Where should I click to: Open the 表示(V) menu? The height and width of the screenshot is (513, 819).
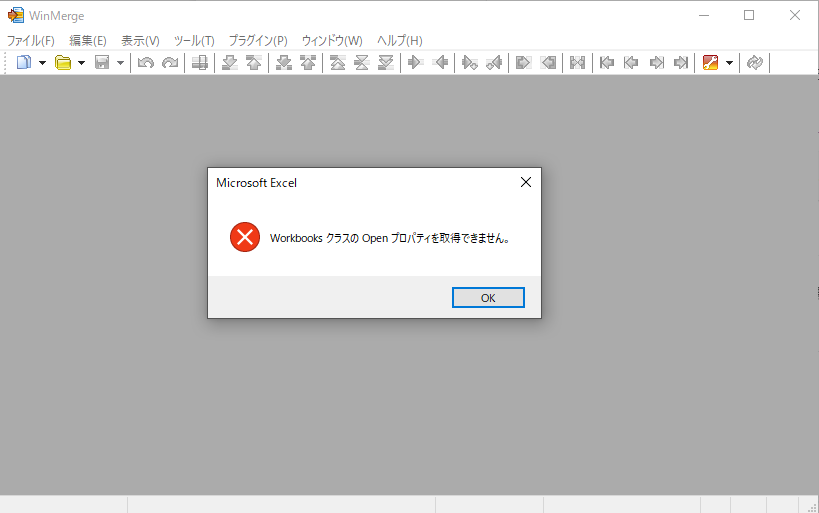coord(141,40)
